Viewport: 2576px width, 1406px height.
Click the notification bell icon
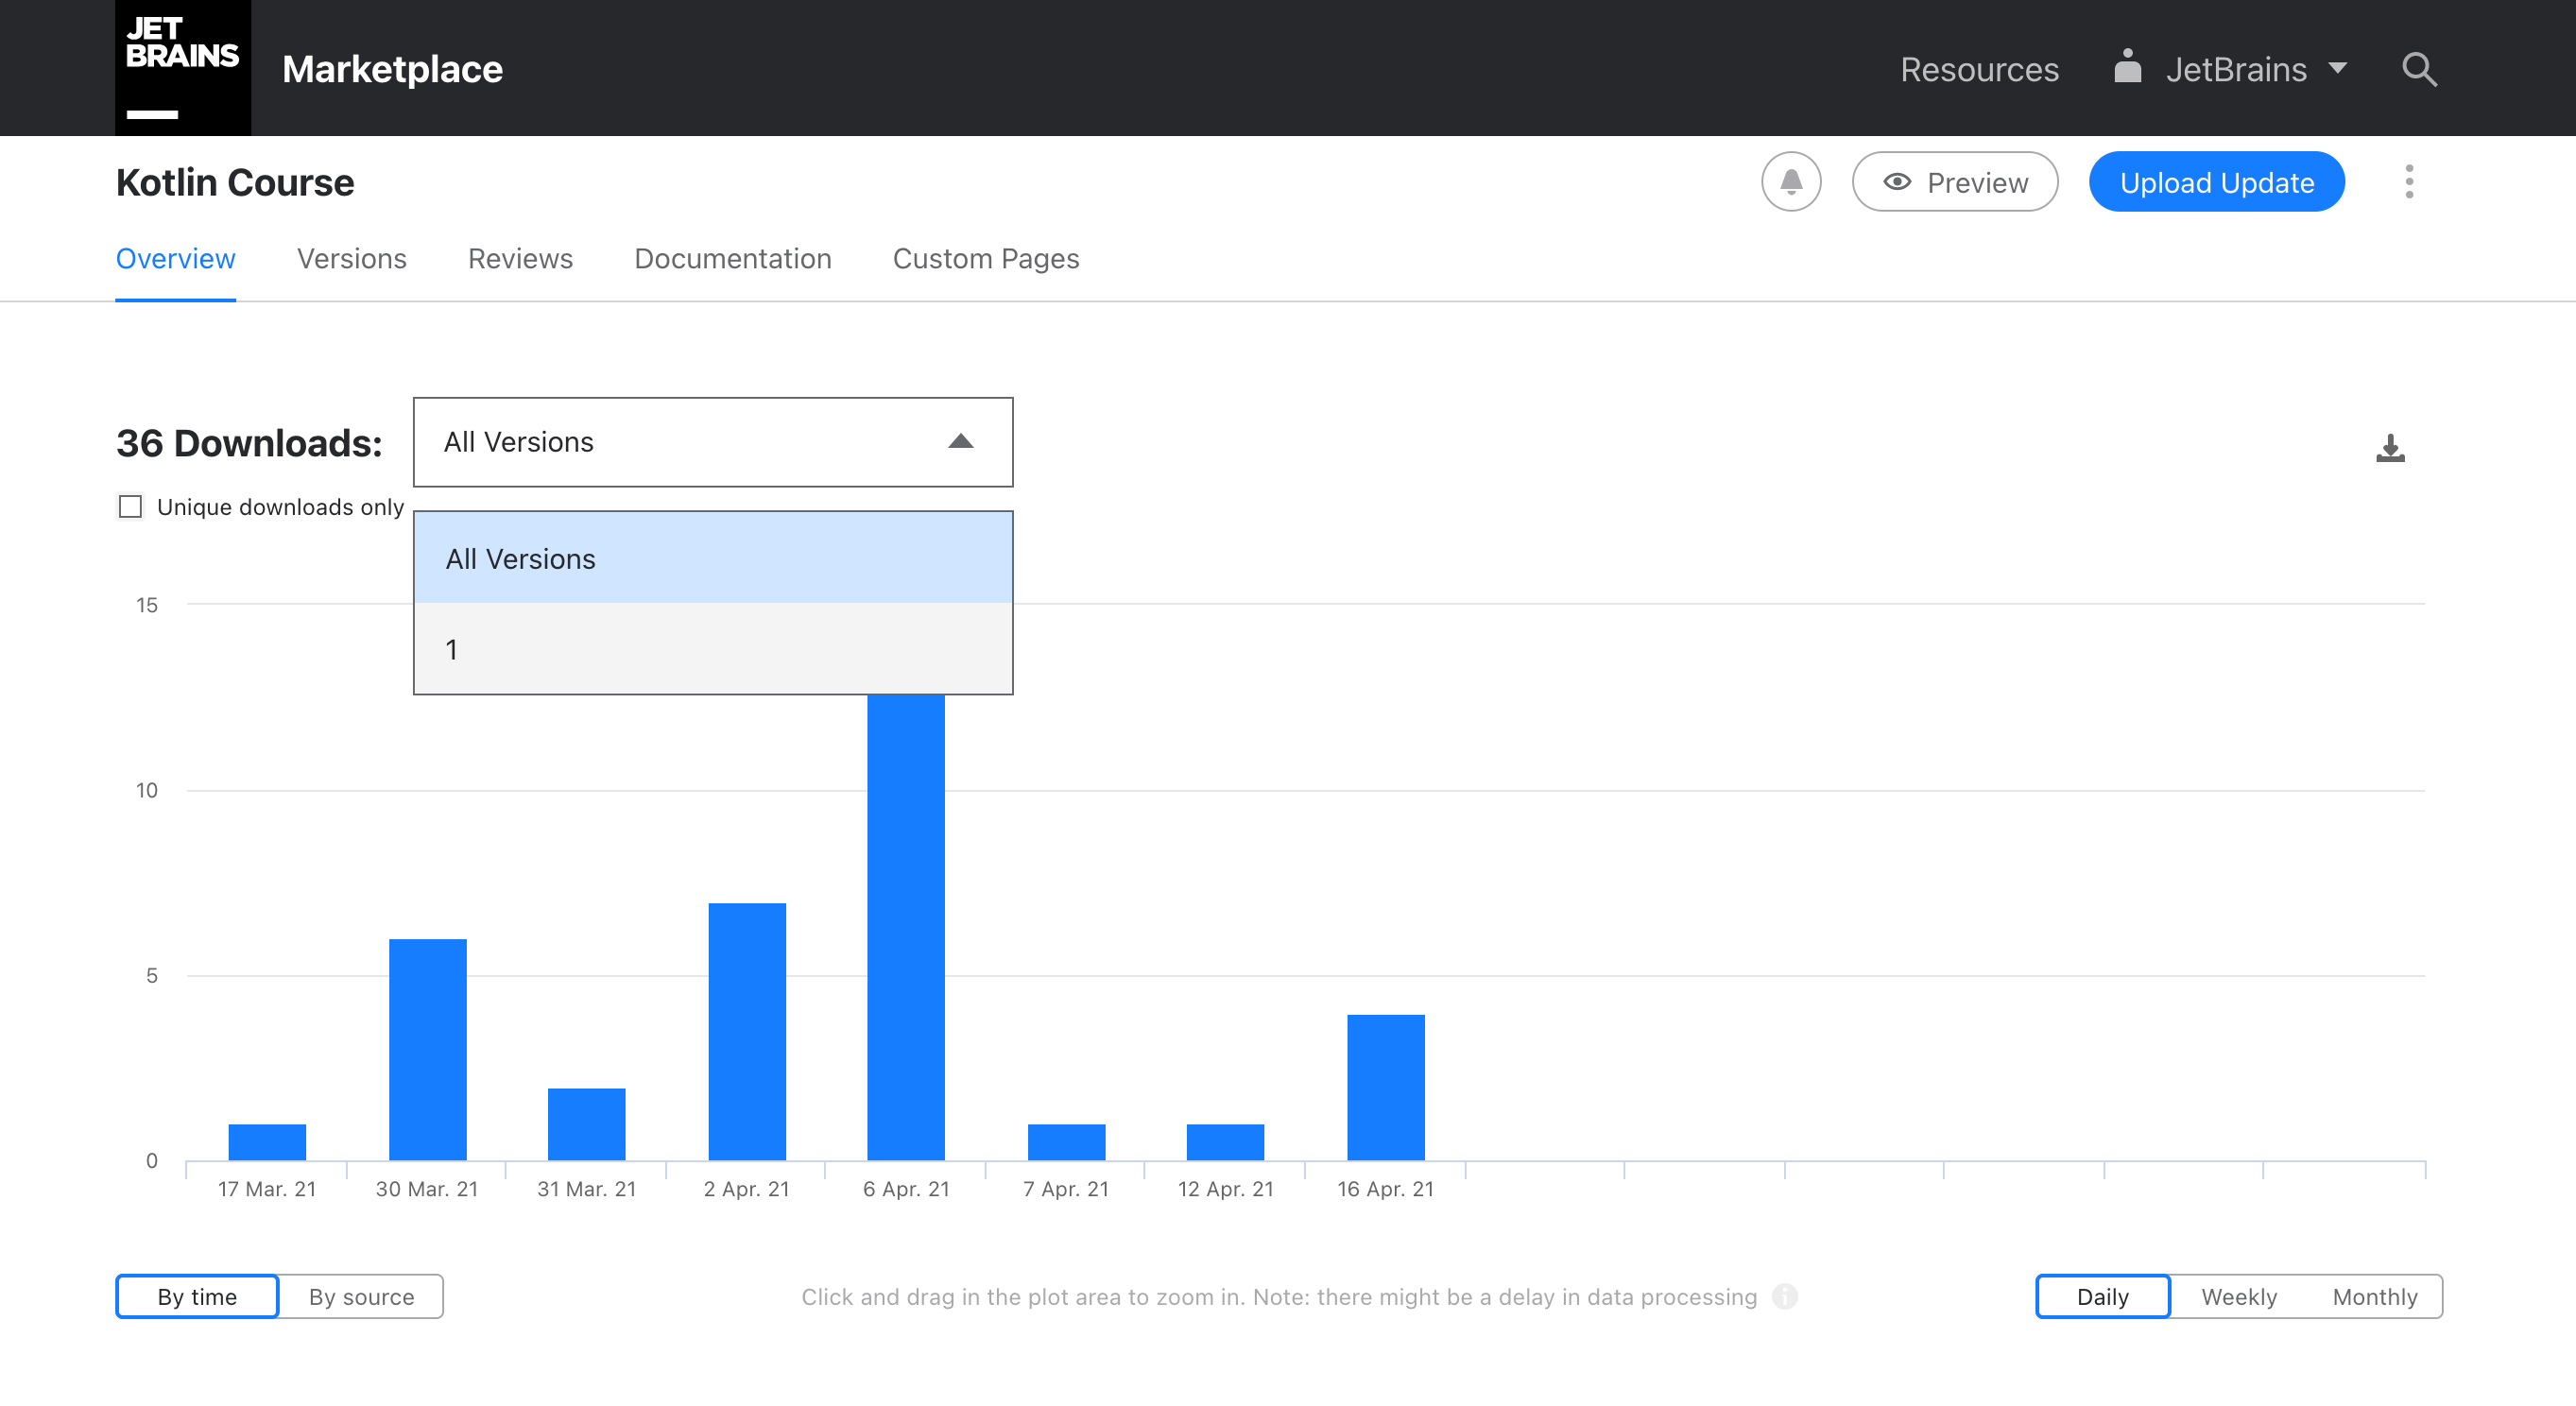tap(1790, 182)
